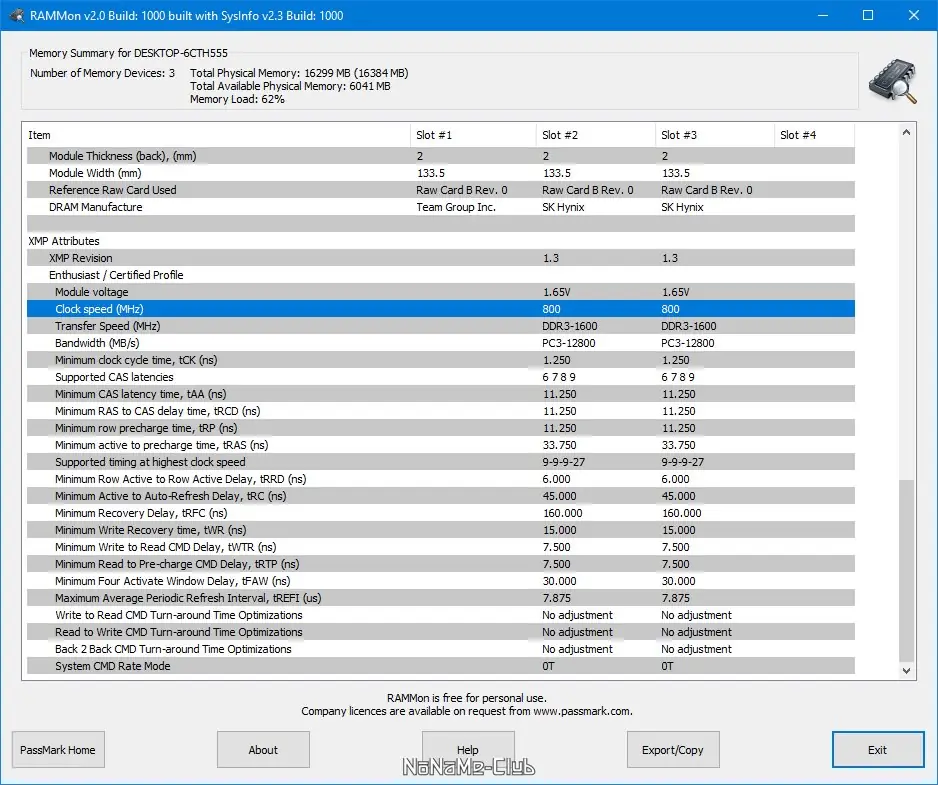Click the RAM chip magnifier icon
The height and width of the screenshot is (785, 938).
(x=893, y=81)
